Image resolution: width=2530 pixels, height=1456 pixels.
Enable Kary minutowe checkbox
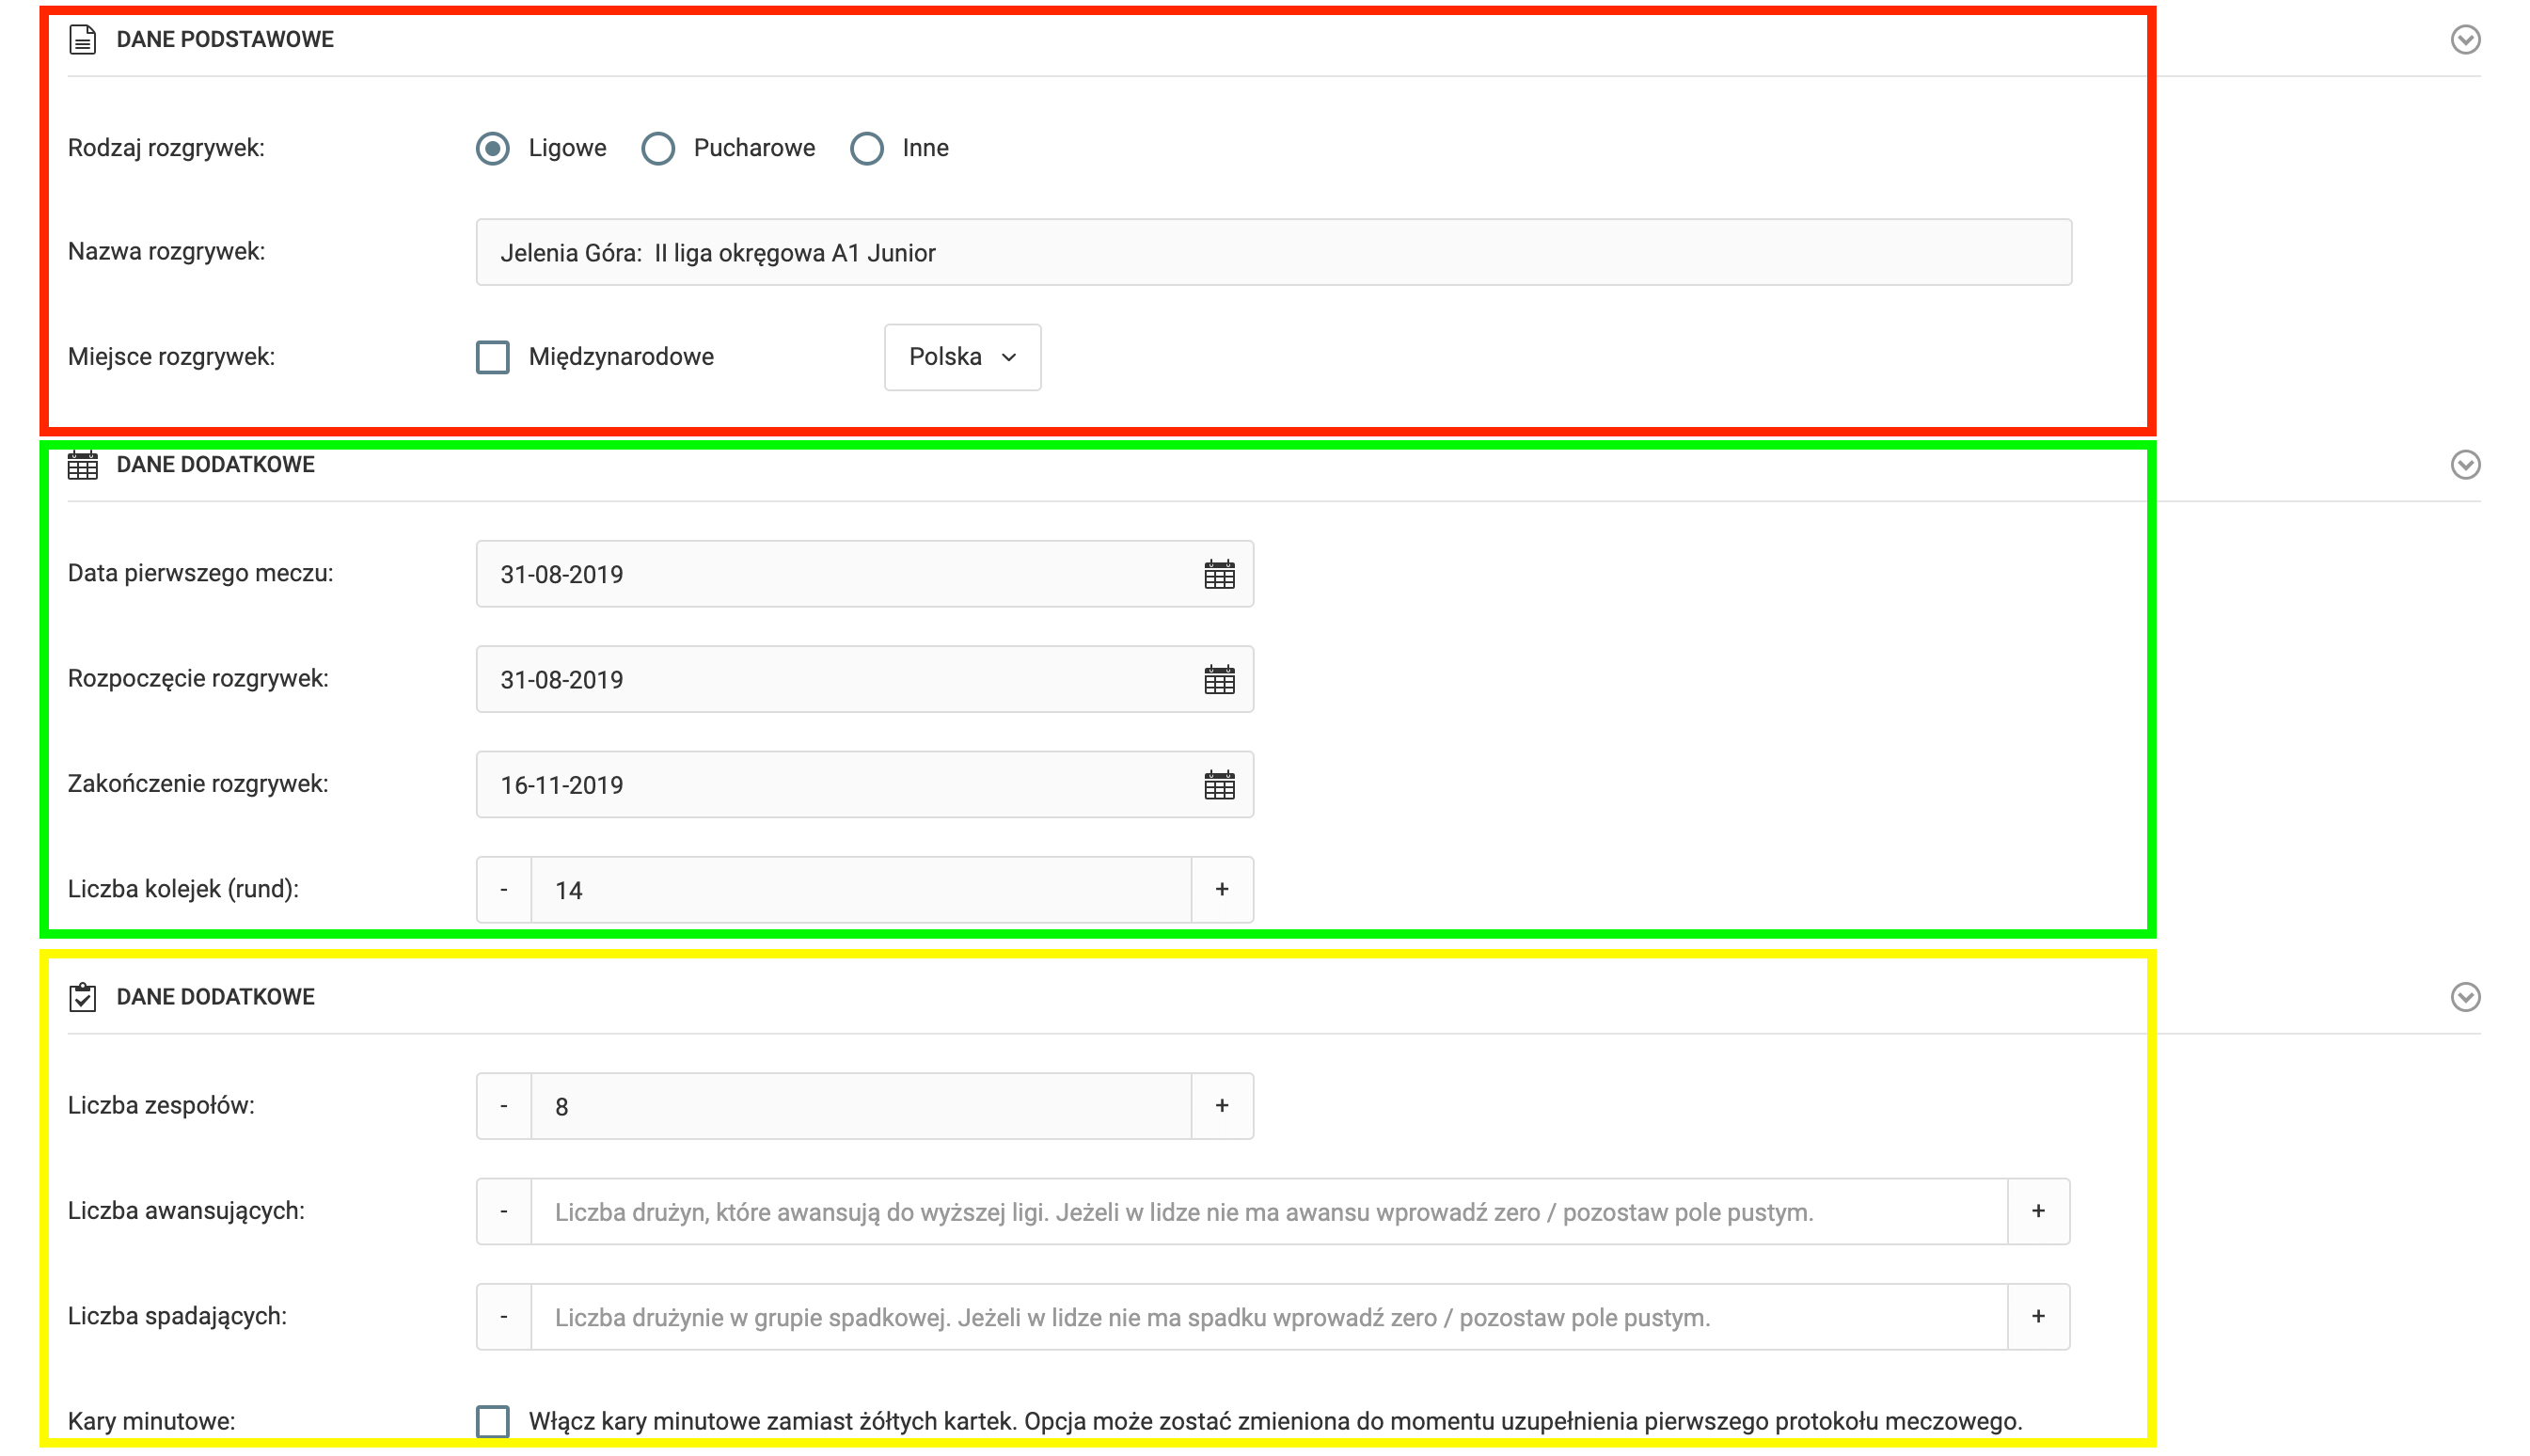[492, 1421]
